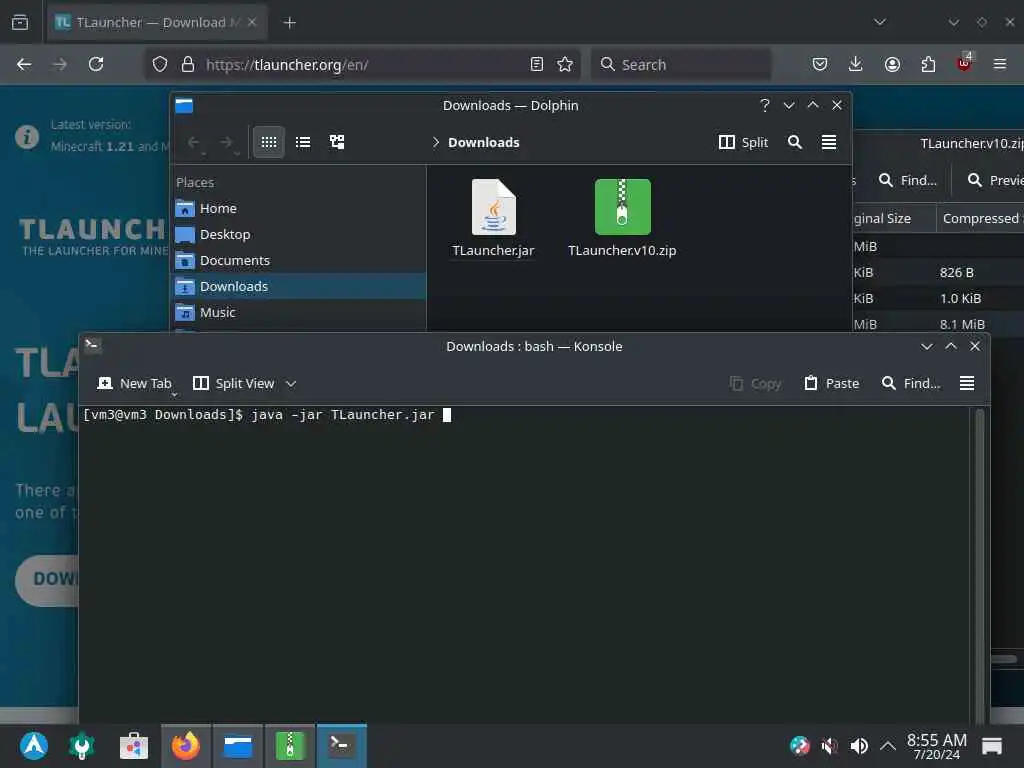
Task: Click show desktop button in taskbar
Action: 991,745
